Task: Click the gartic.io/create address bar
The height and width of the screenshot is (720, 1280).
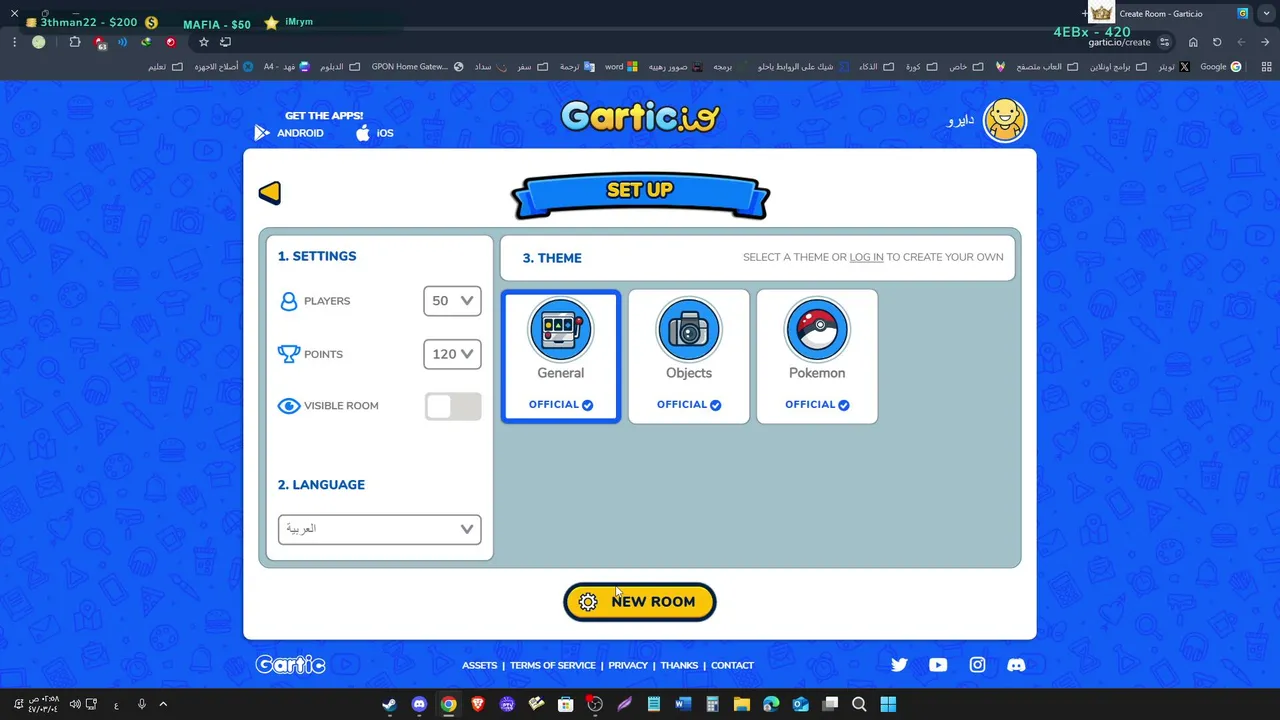Action: click(1119, 42)
